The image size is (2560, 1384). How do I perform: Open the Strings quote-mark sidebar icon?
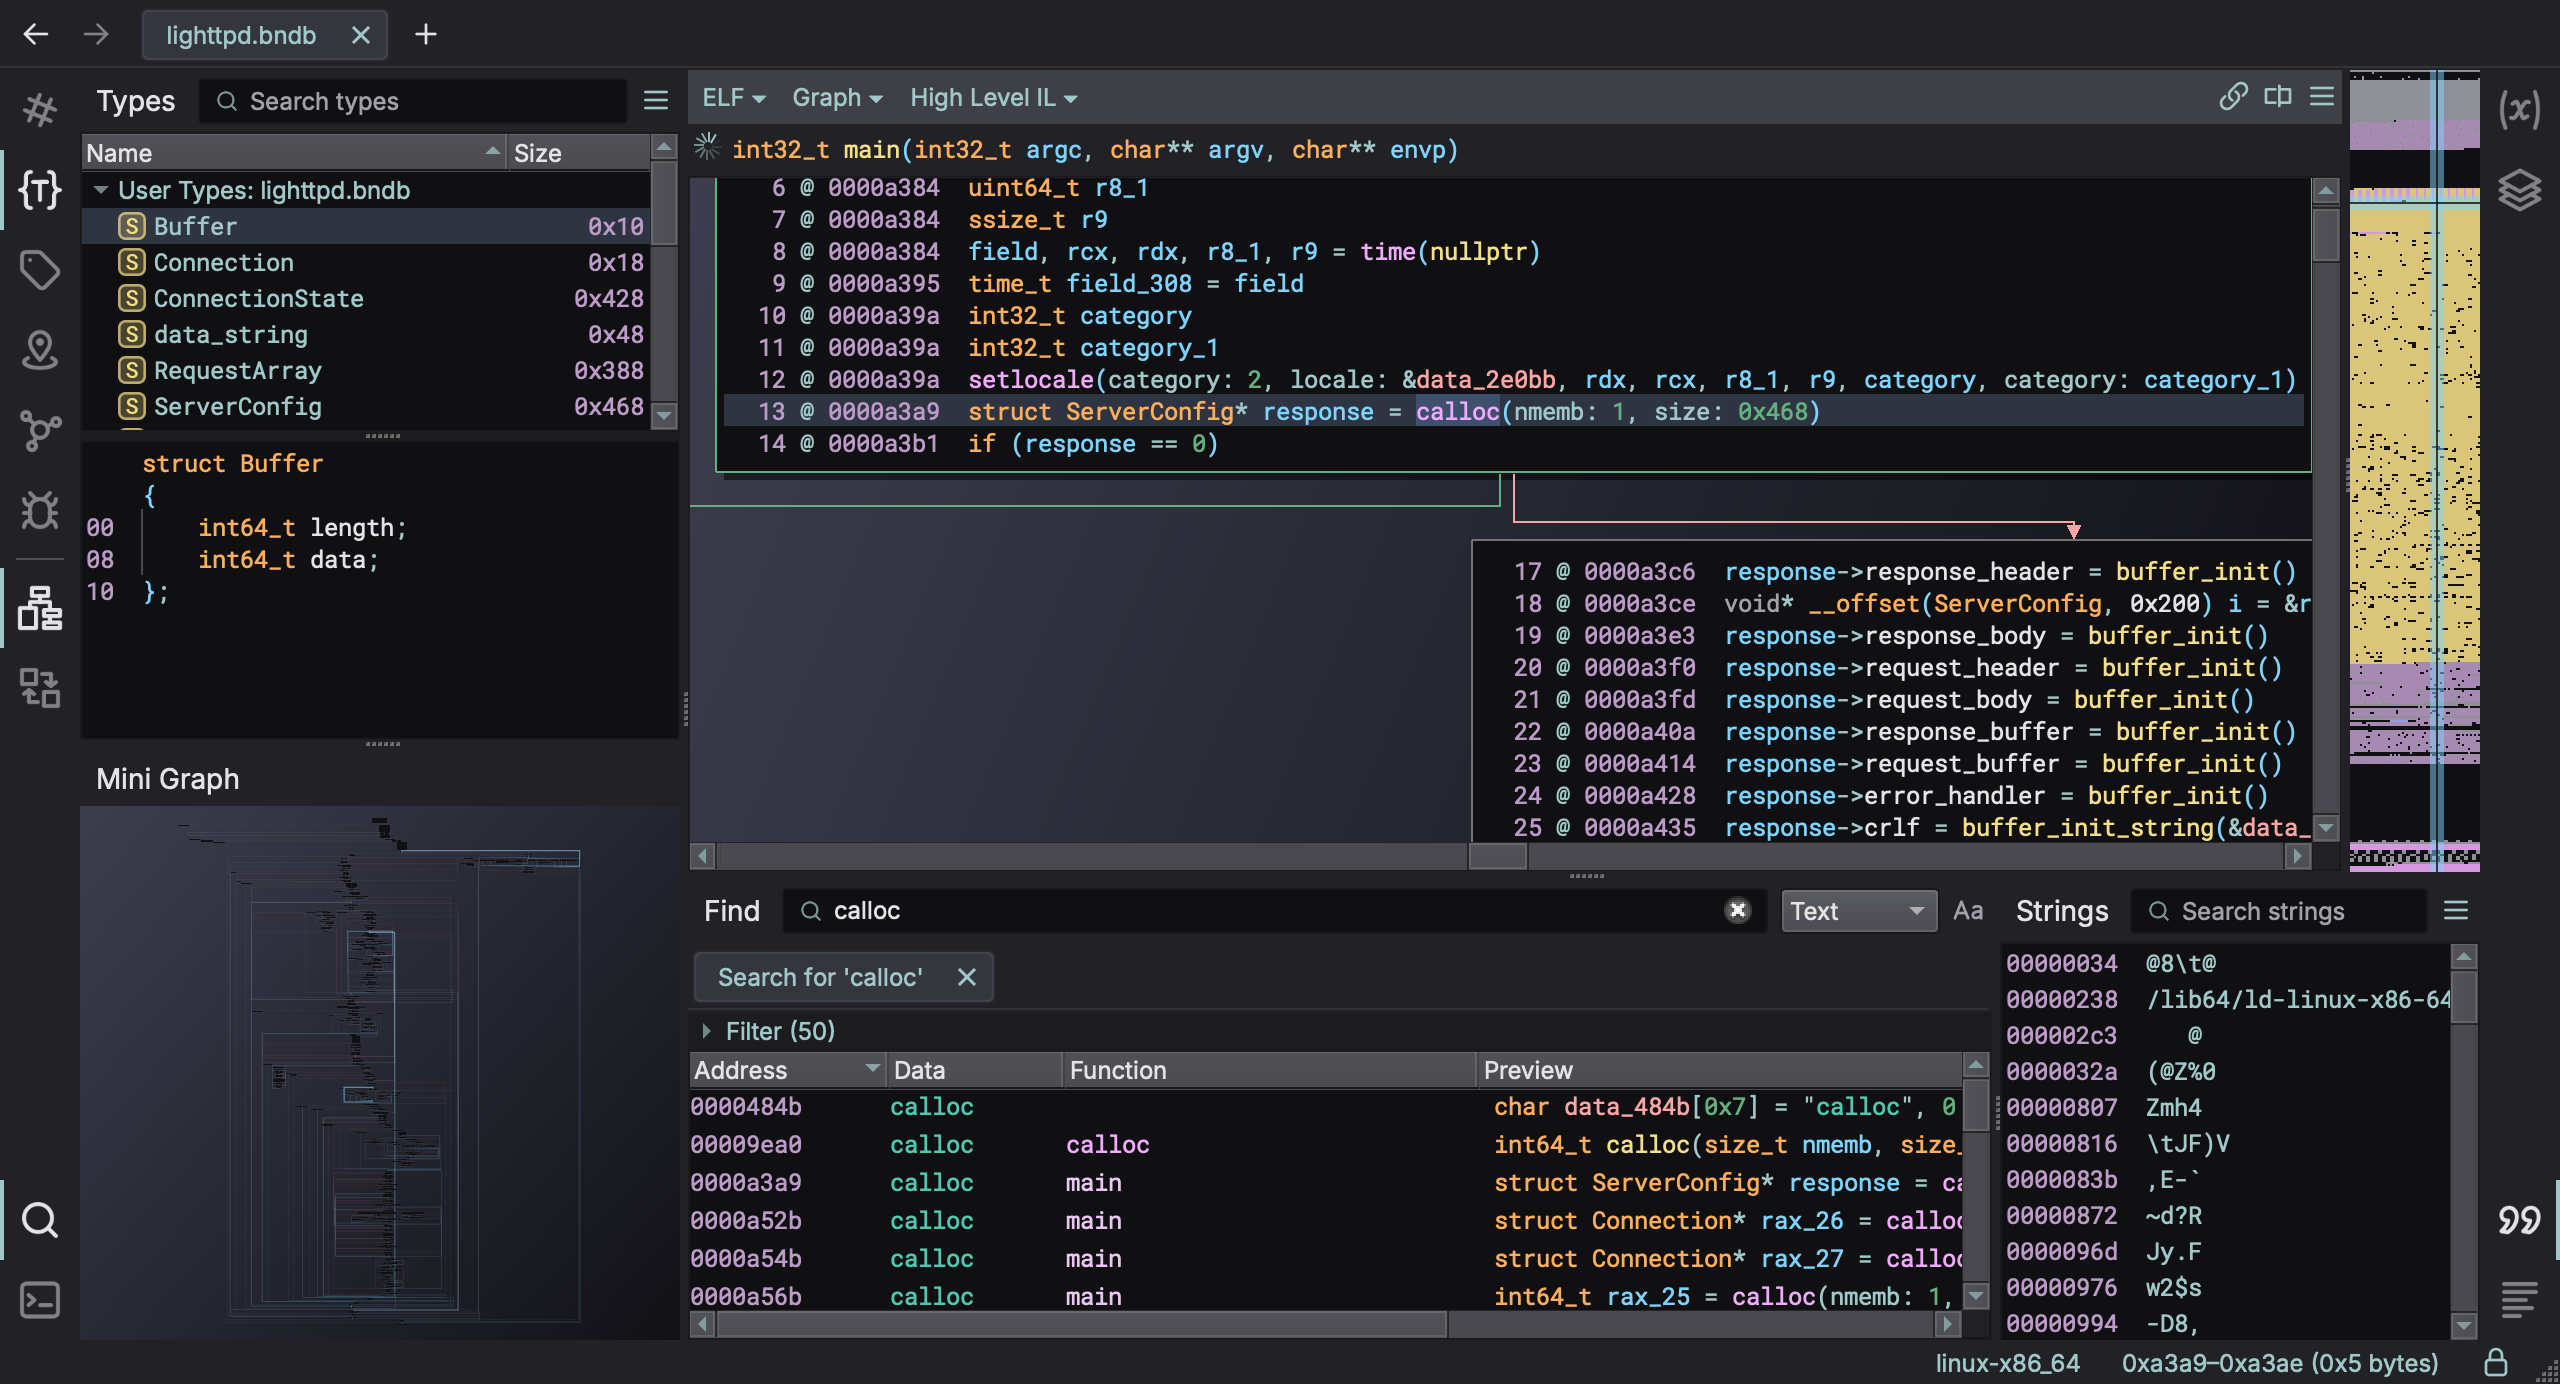(2518, 1219)
